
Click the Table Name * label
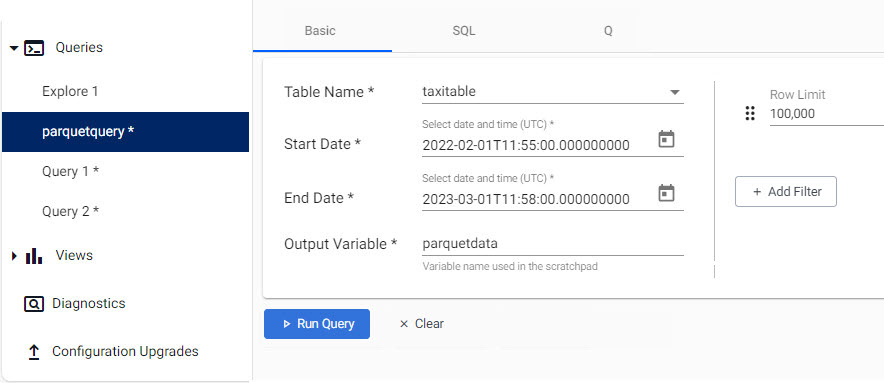pyautogui.click(x=329, y=91)
